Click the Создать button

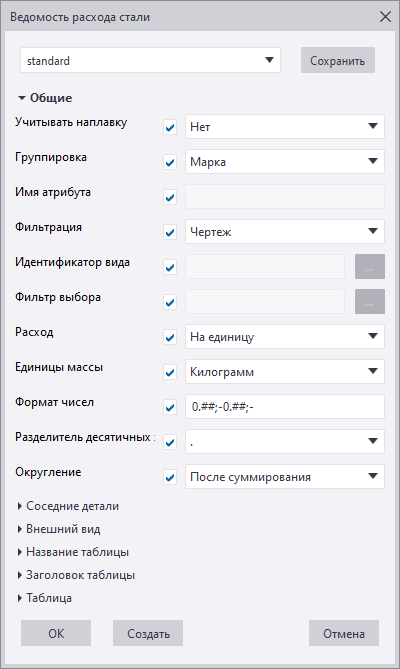pos(148,633)
